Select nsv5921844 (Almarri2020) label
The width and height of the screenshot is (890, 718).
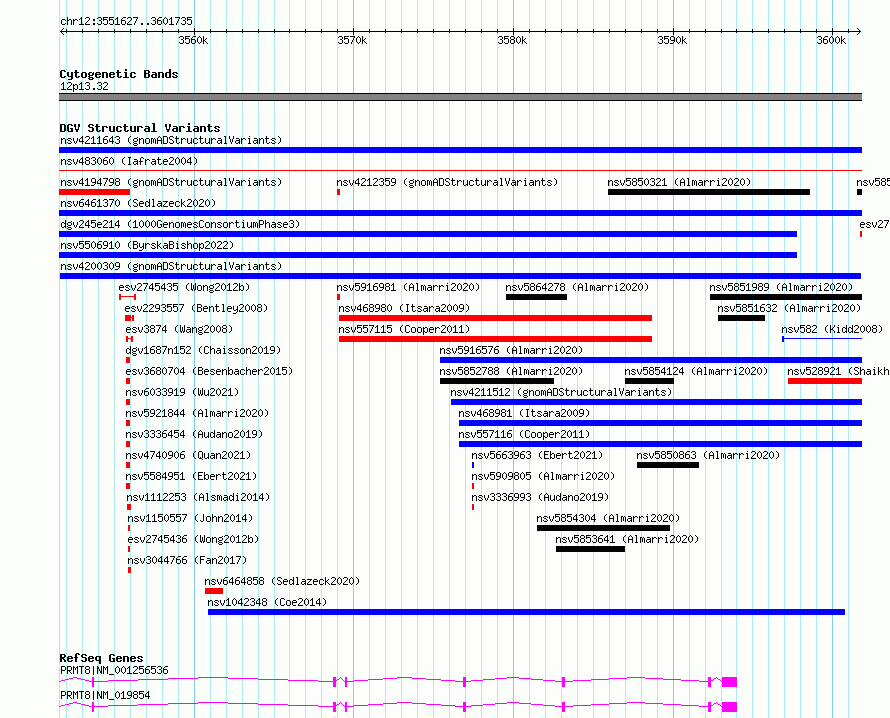tap(197, 413)
